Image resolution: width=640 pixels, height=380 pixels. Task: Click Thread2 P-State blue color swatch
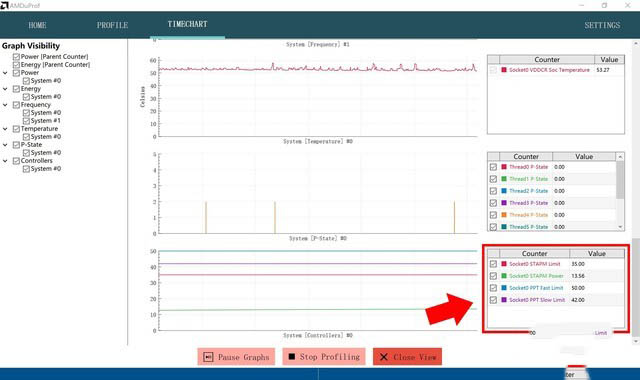(504, 191)
